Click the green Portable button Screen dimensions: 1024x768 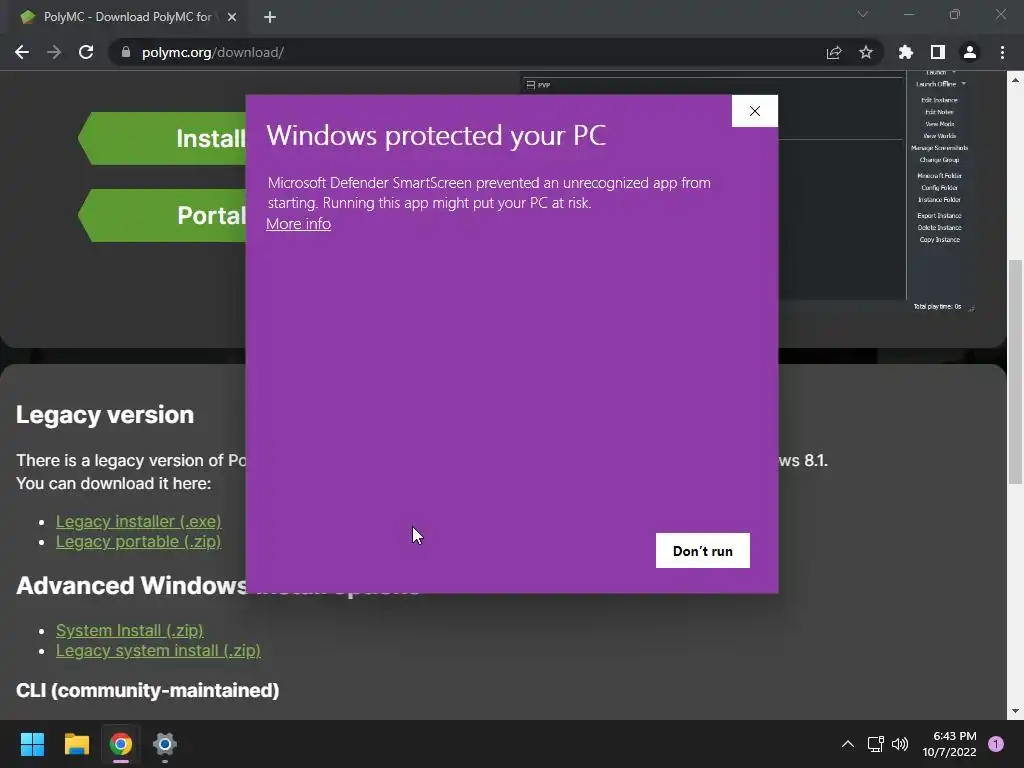pos(163,215)
